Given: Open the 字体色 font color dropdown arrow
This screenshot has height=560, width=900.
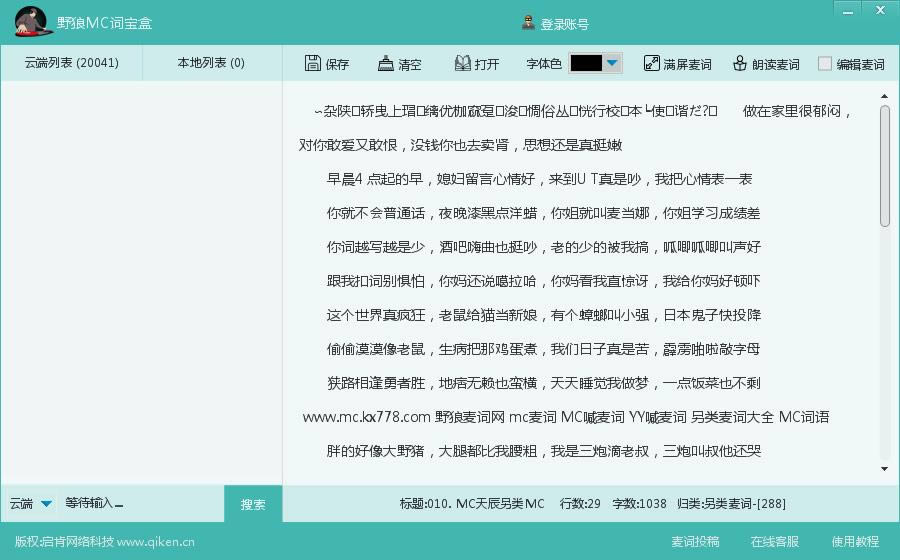Looking at the screenshot, I should pos(612,63).
